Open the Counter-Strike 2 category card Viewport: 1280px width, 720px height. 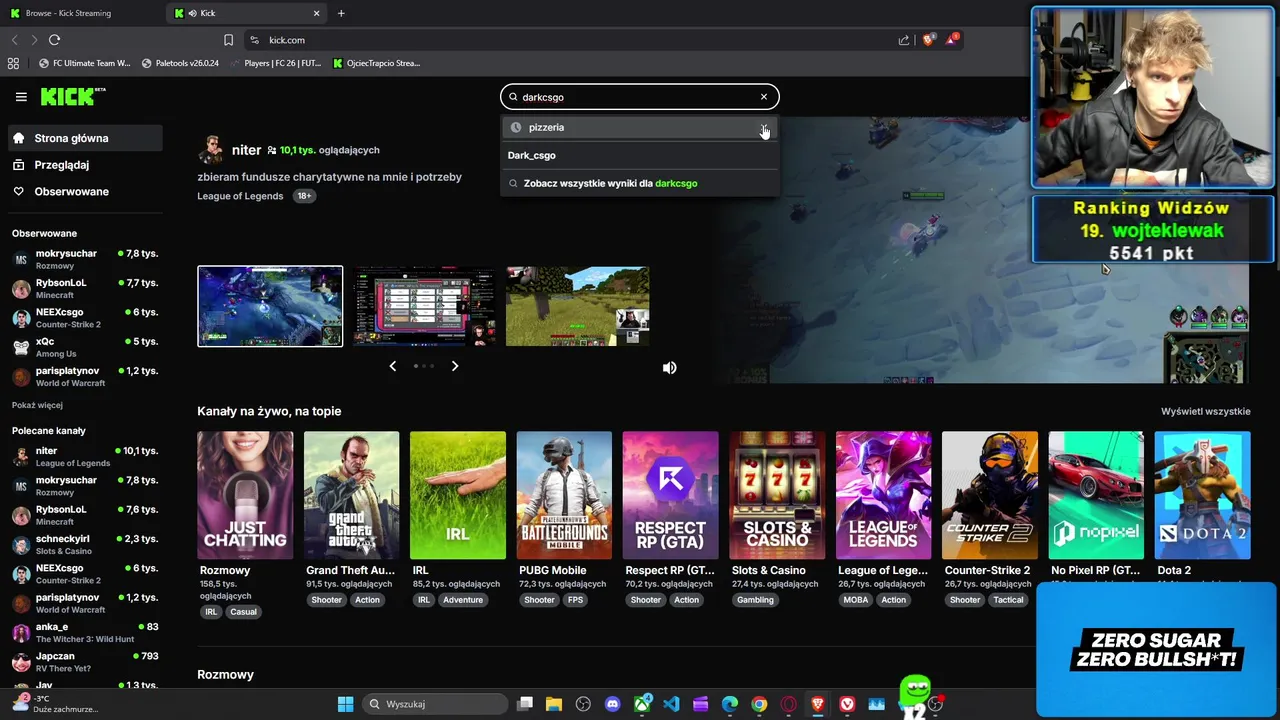pyautogui.click(x=990, y=495)
